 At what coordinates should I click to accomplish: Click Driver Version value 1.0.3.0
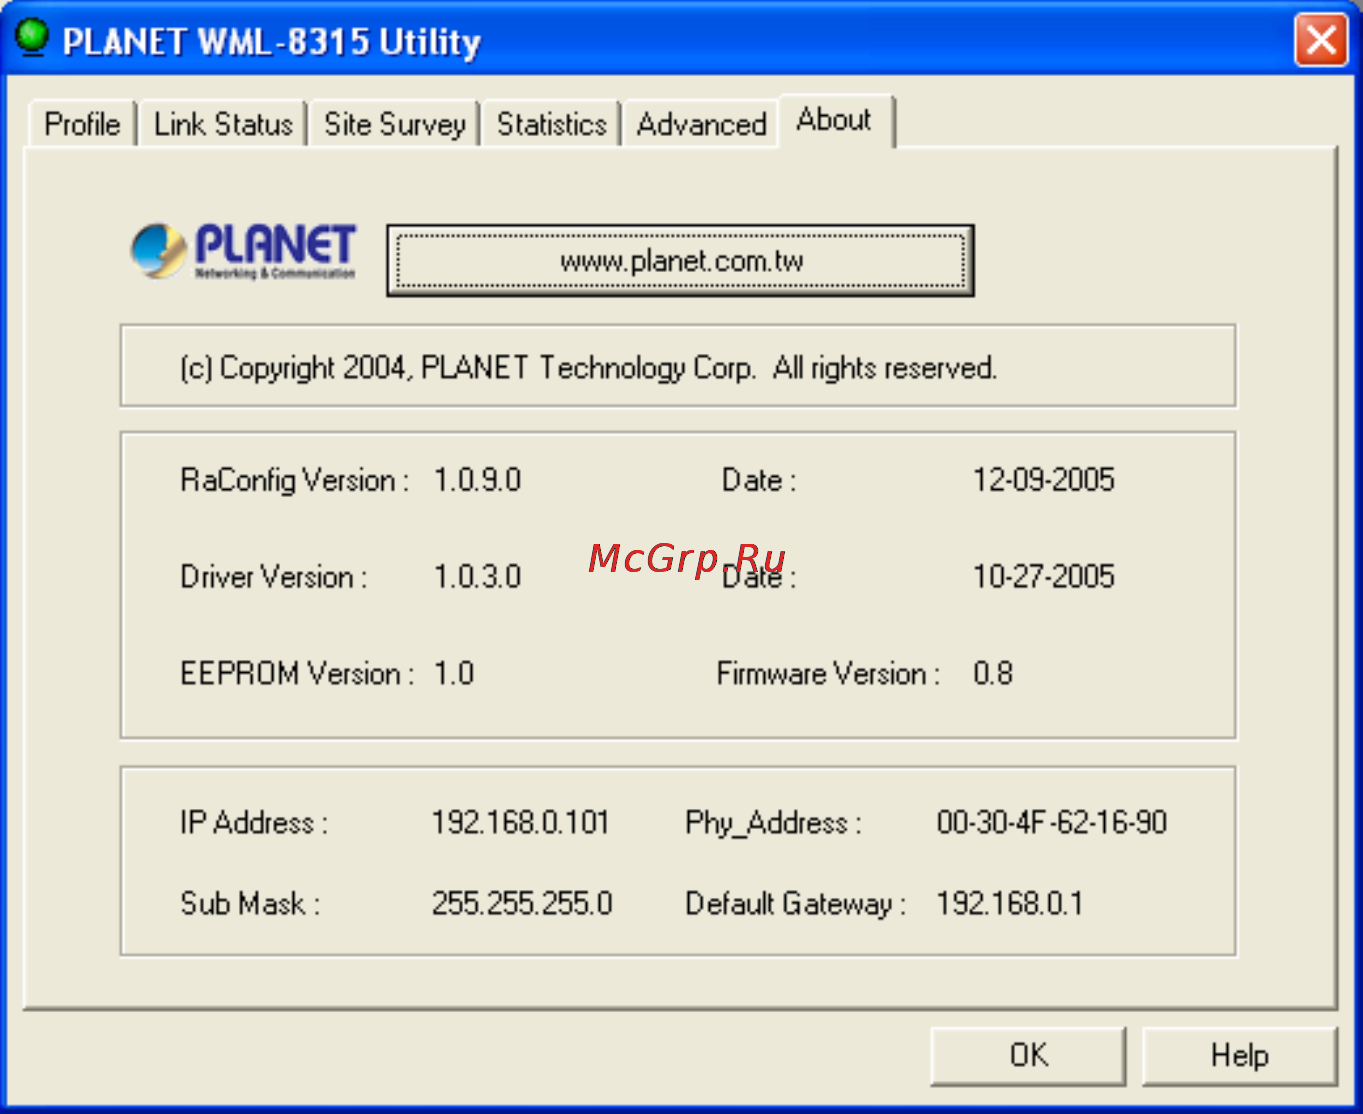tap(477, 577)
